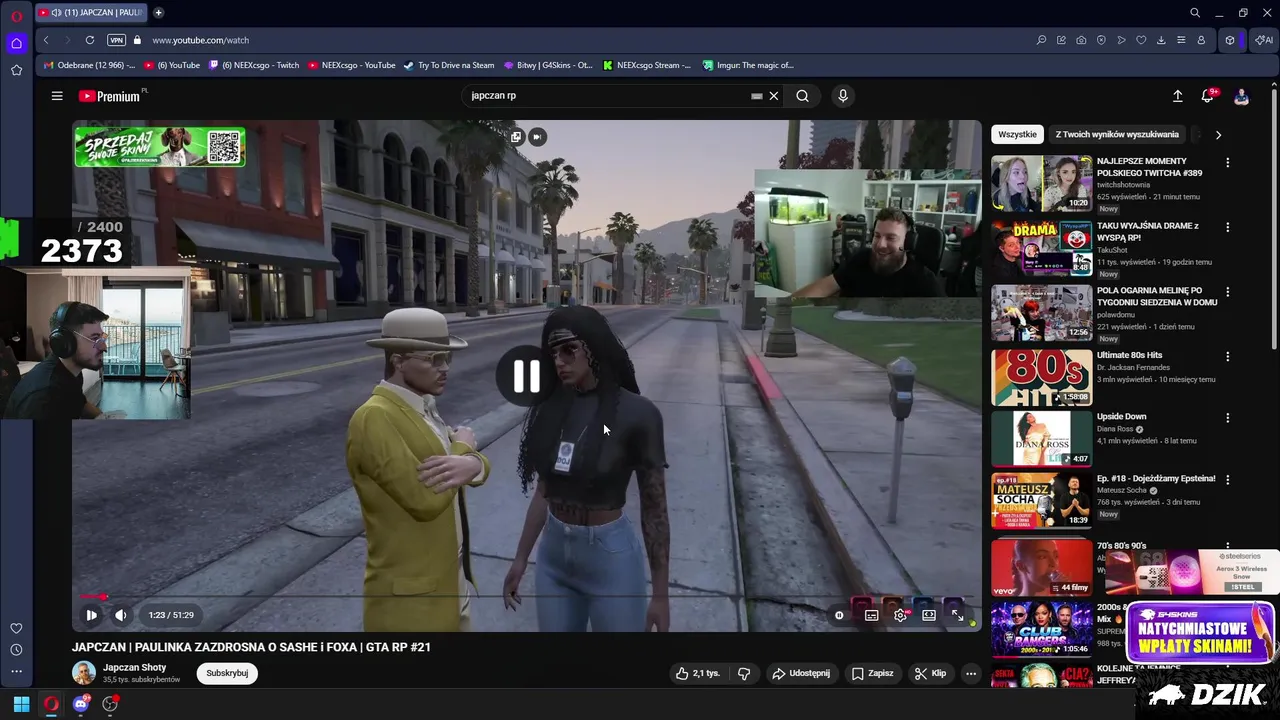1280x720 pixels.
Task: Open Discord from the taskbar
Action: pyautogui.click(x=81, y=704)
